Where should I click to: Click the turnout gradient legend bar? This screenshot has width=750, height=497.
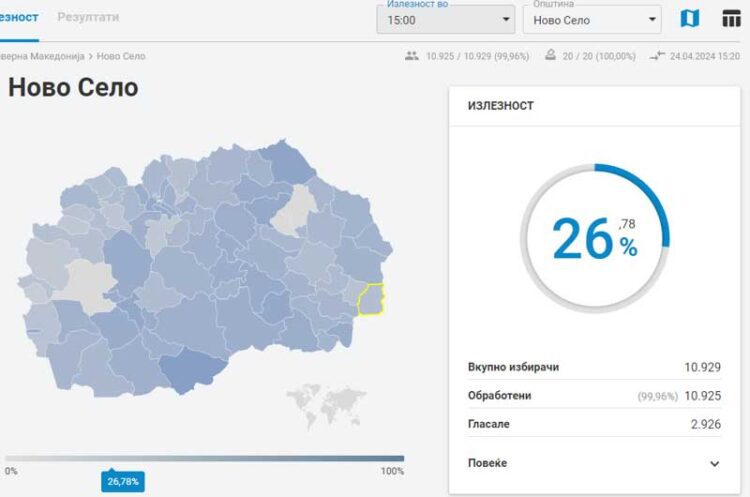(x=205, y=459)
